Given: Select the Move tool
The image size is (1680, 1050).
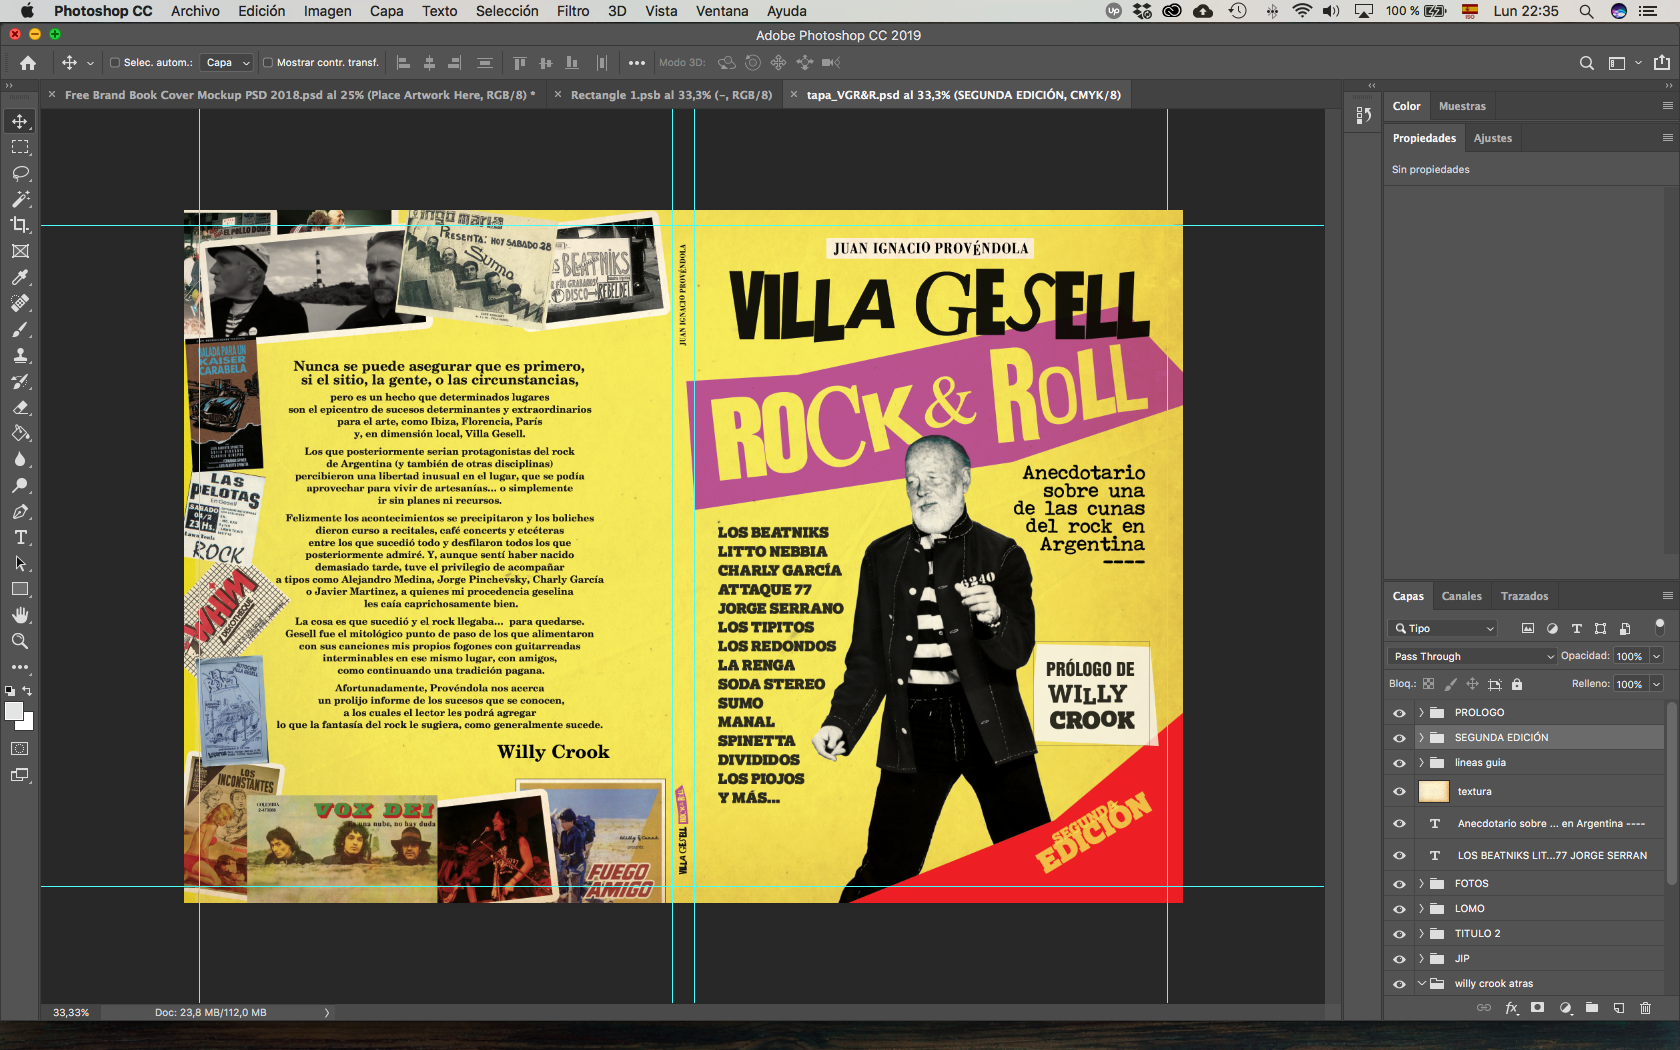Looking at the screenshot, I should click(x=20, y=121).
